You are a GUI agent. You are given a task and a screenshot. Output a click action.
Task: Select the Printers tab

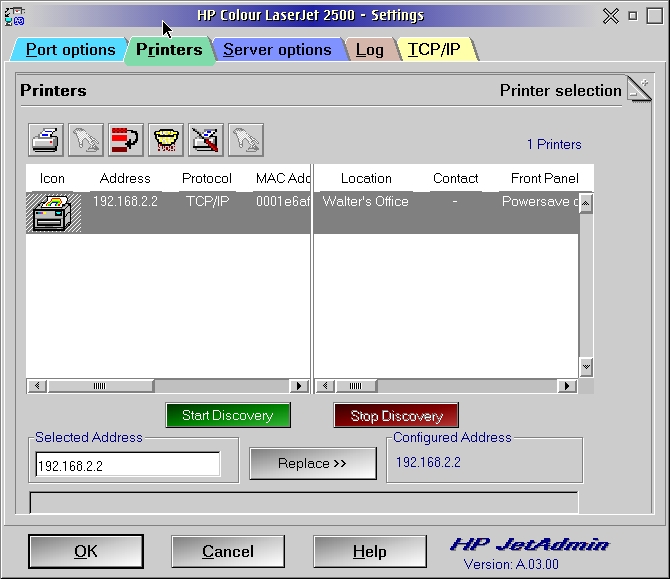point(169,50)
